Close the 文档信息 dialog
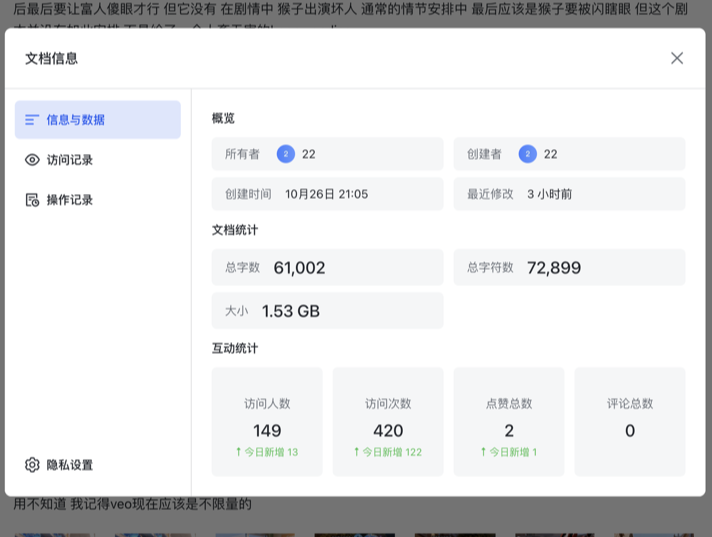This screenshot has height=537, width=712. [x=677, y=58]
